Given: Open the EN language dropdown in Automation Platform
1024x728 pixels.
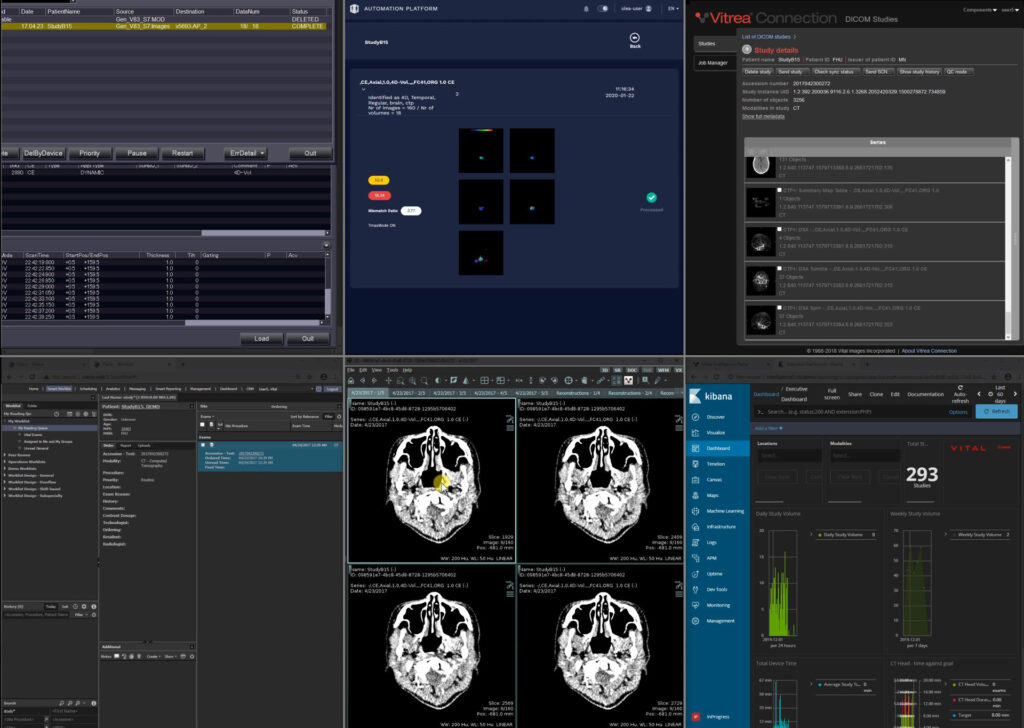Looking at the screenshot, I should [x=670, y=8].
